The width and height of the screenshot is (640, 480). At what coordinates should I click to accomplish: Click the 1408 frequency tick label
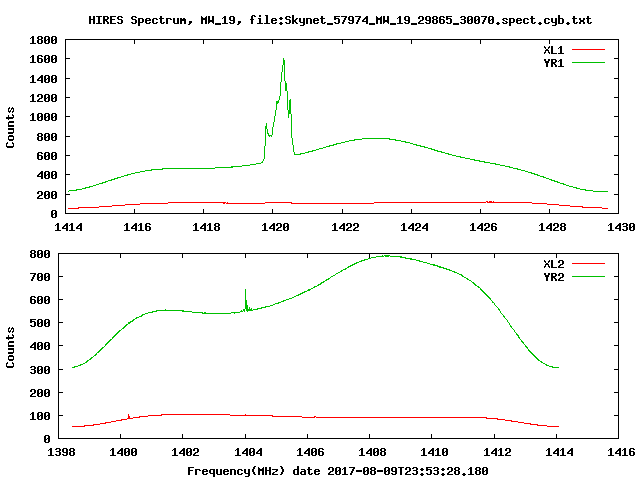click(x=372, y=452)
